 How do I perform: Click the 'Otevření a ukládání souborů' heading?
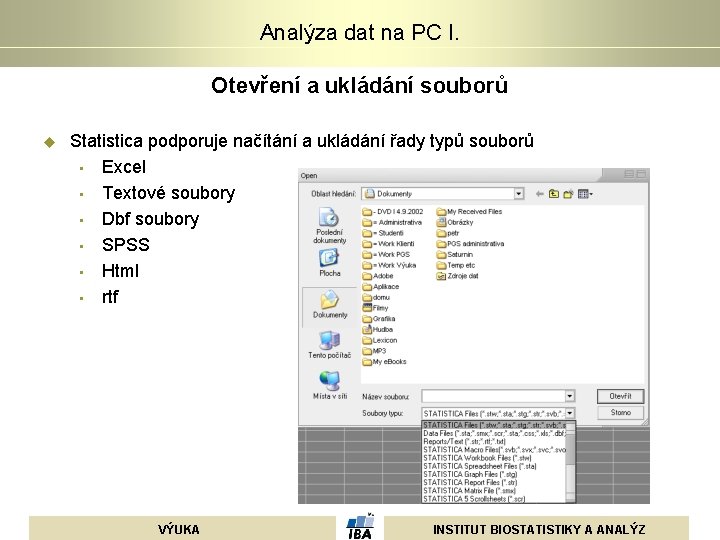coord(360,86)
